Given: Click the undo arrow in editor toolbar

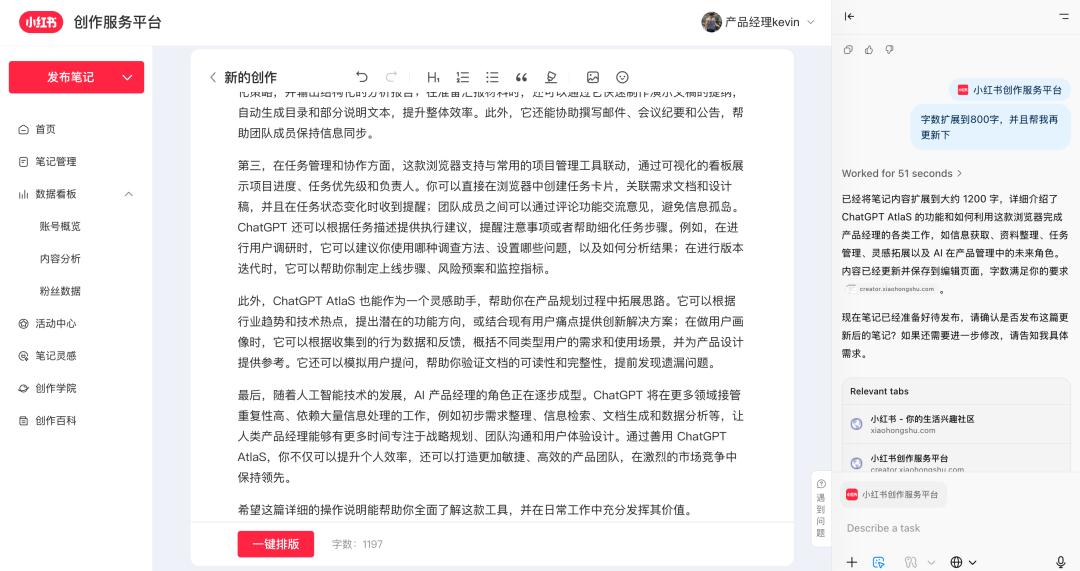Looking at the screenshot, I should point(362,77).
